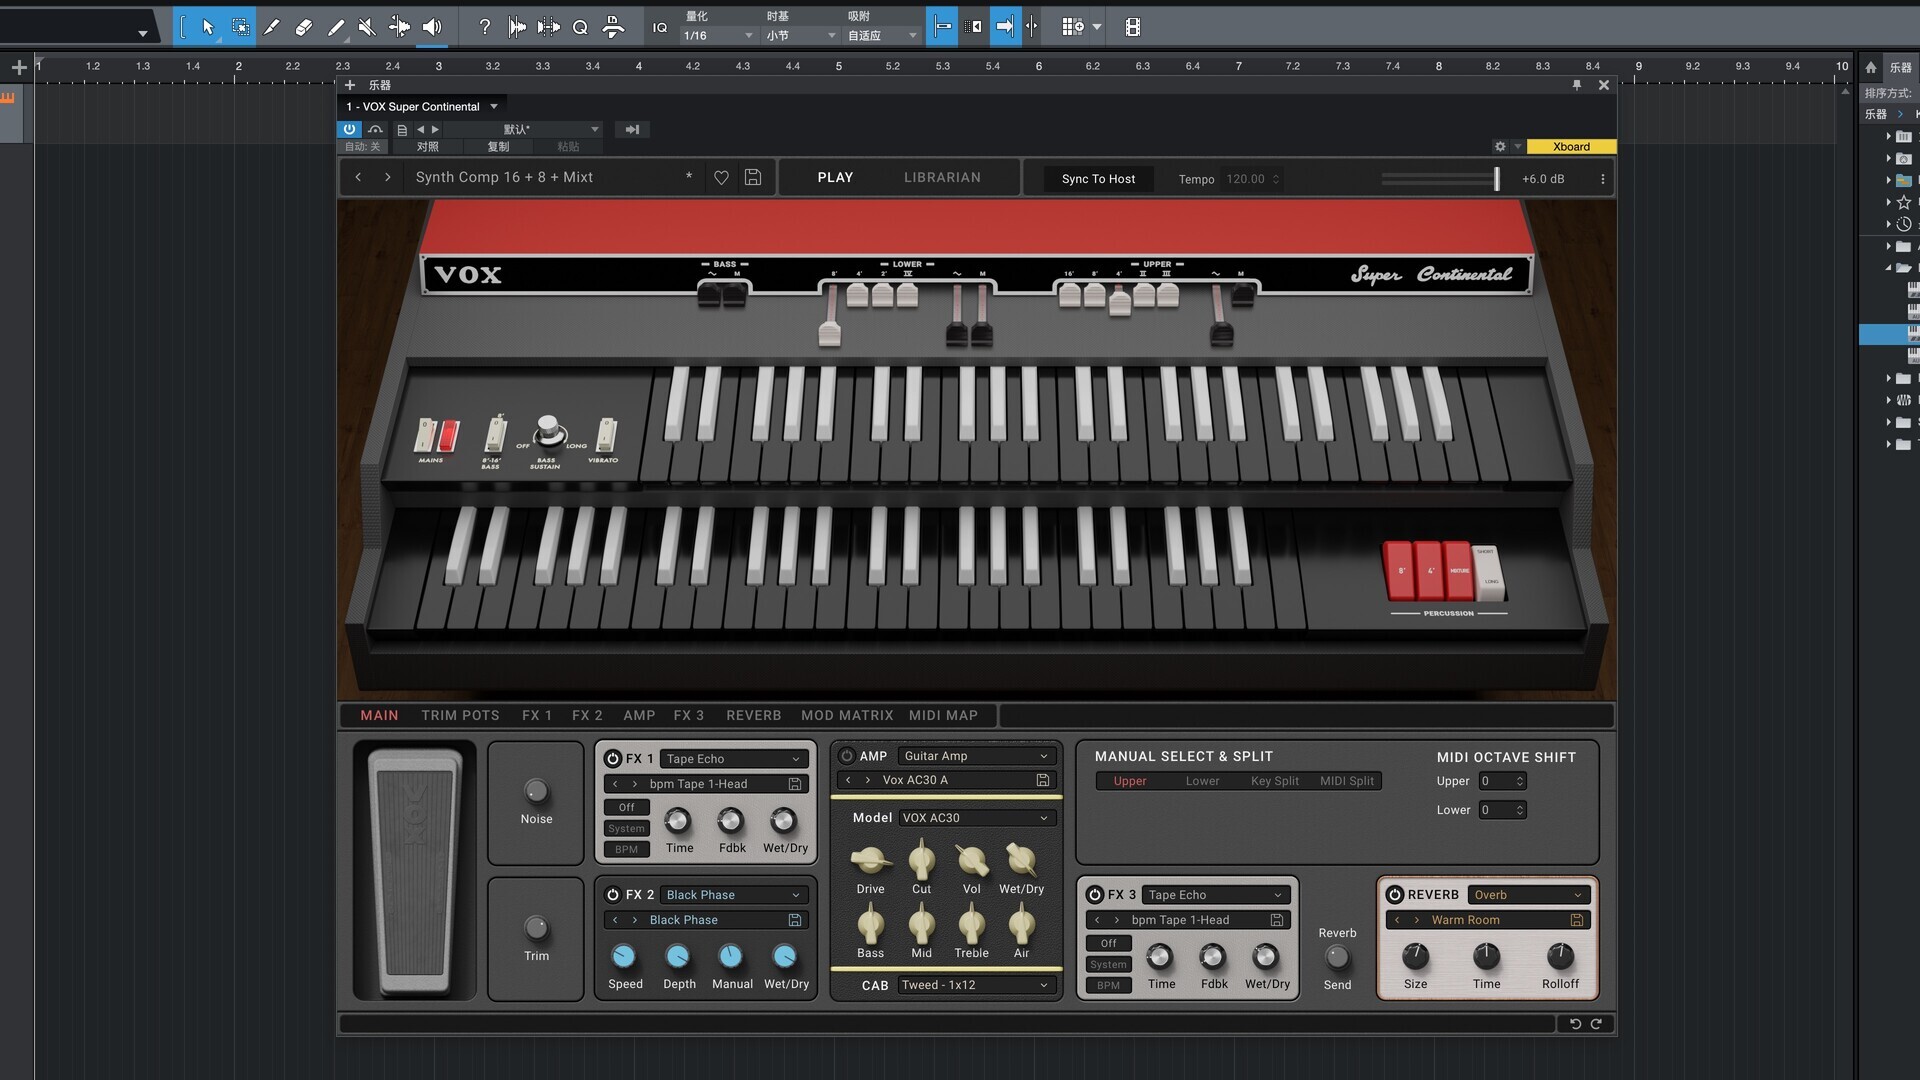Select the Range selection tool
This screenshot has height=1080, width=1920.
point(241,27)
